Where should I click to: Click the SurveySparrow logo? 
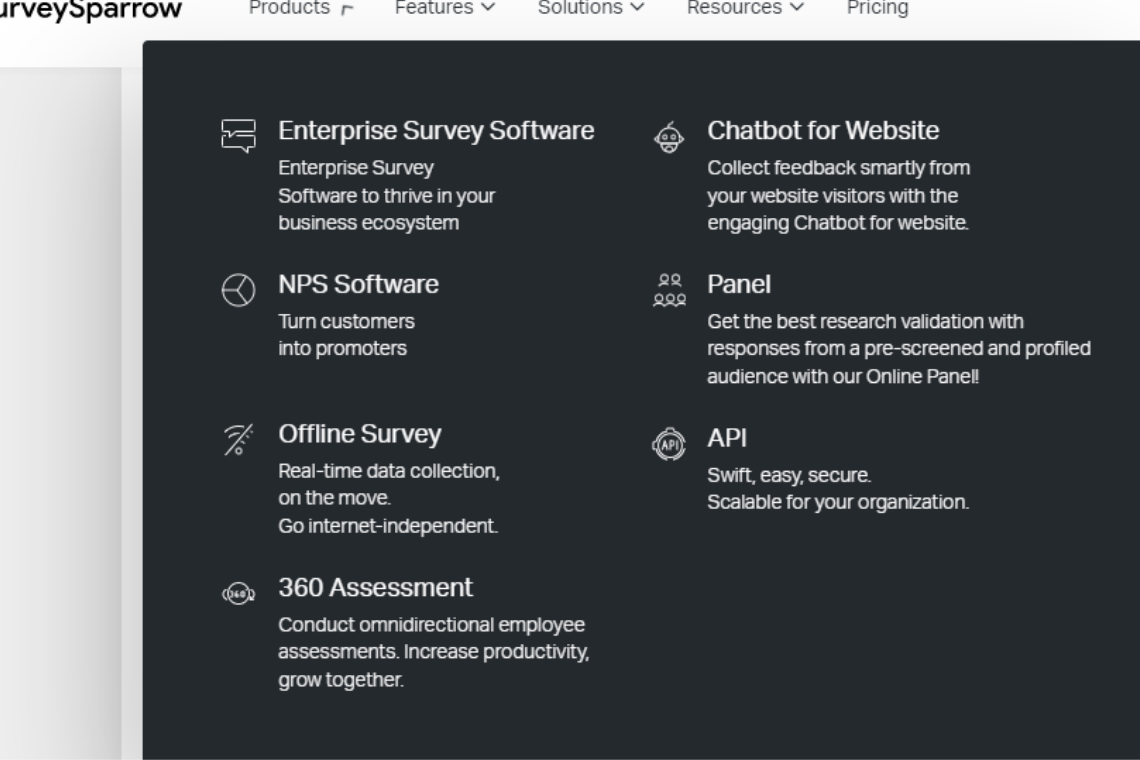click(91, 9)
